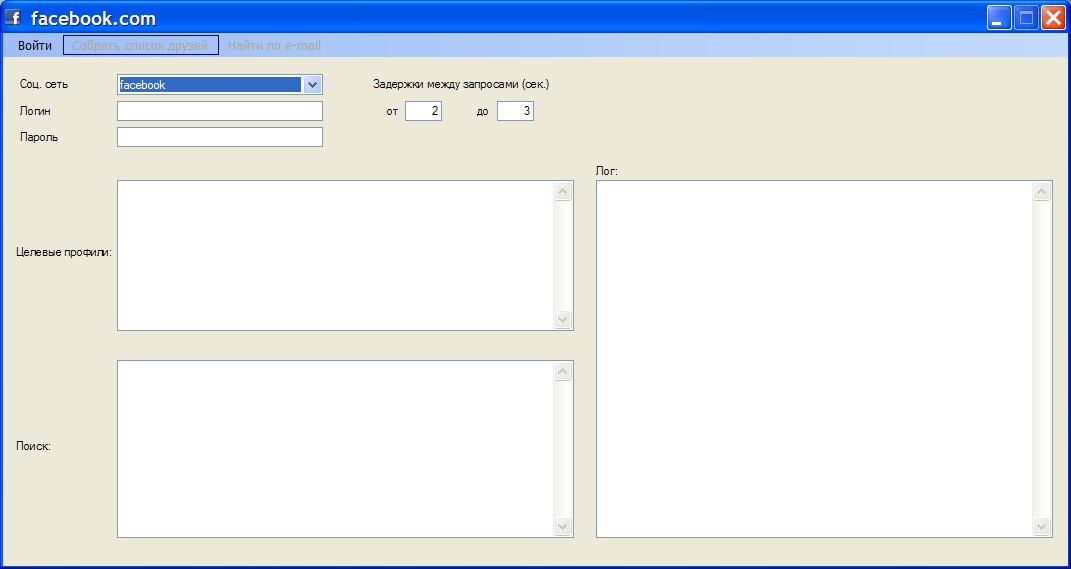Open the Соц. сеть dropdown arrow
Viewport: 1071px width, 569px height.
312,85
